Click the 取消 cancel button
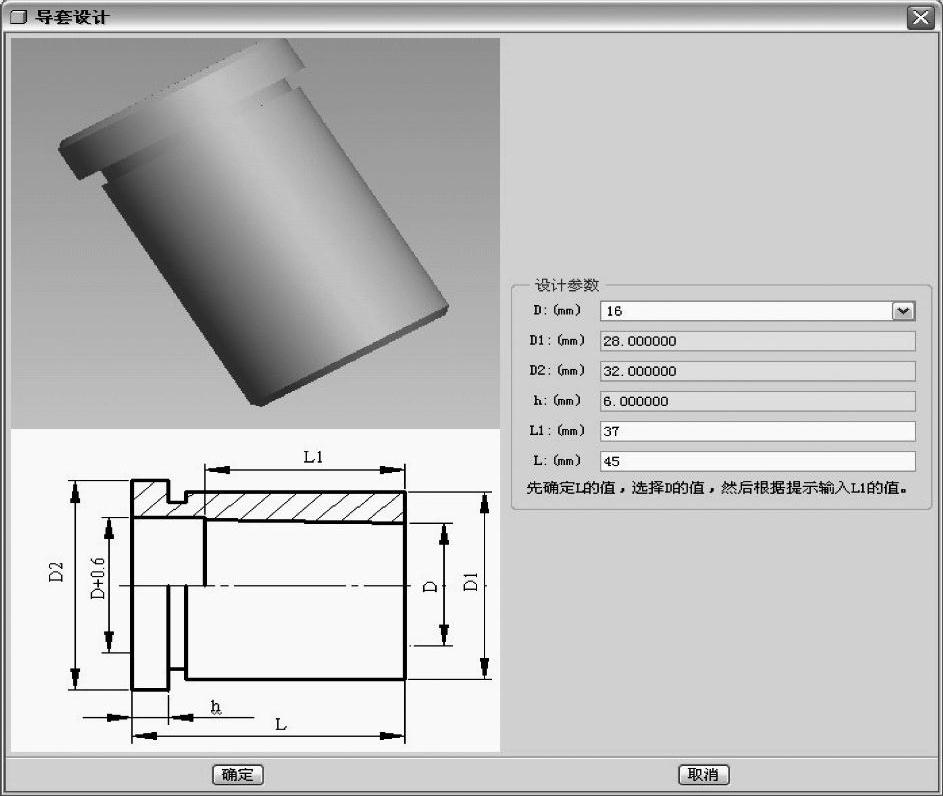Image resolution: width=943 pixels, height=796 pixels. (x=703, y=775)
